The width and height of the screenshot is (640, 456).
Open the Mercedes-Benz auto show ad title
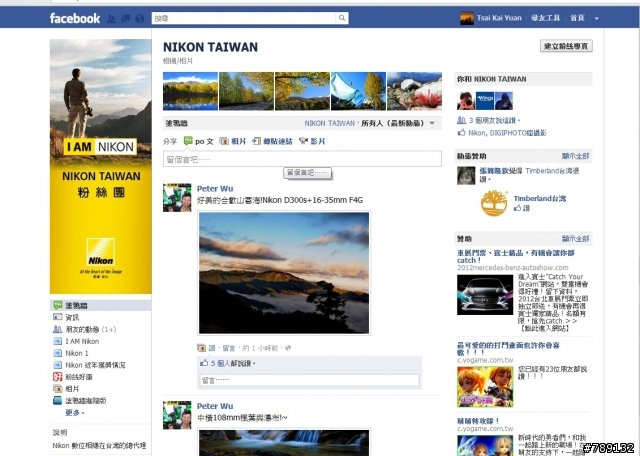tap(516, 256)
